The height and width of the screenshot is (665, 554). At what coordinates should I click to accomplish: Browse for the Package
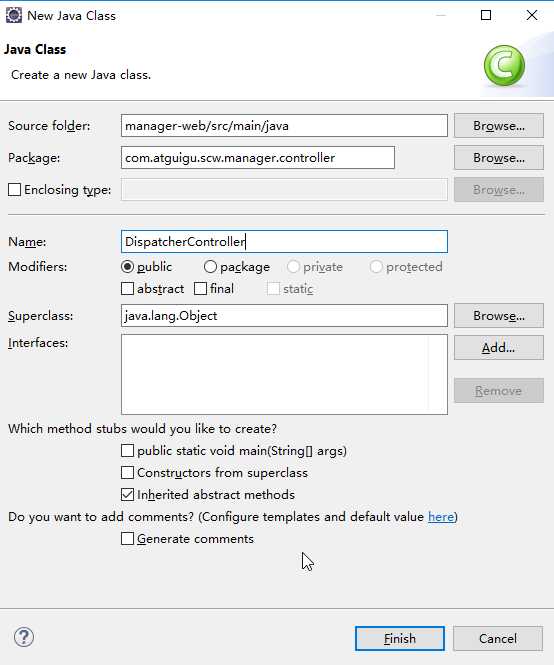coord(499,158)
